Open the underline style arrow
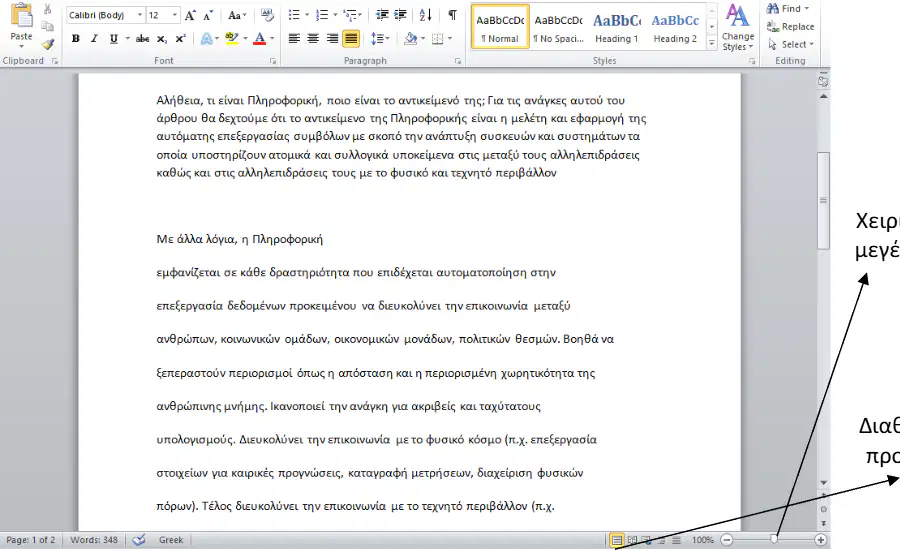 click(126, 39)
